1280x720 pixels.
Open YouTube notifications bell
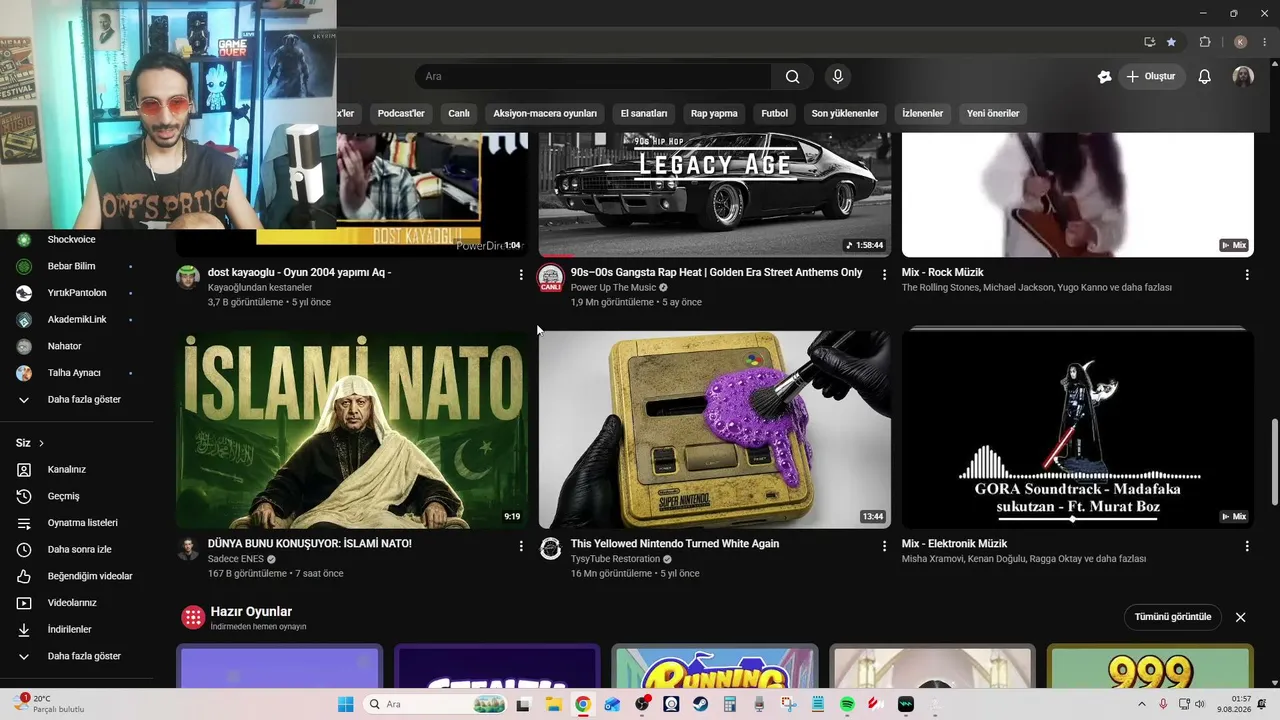1205,77
